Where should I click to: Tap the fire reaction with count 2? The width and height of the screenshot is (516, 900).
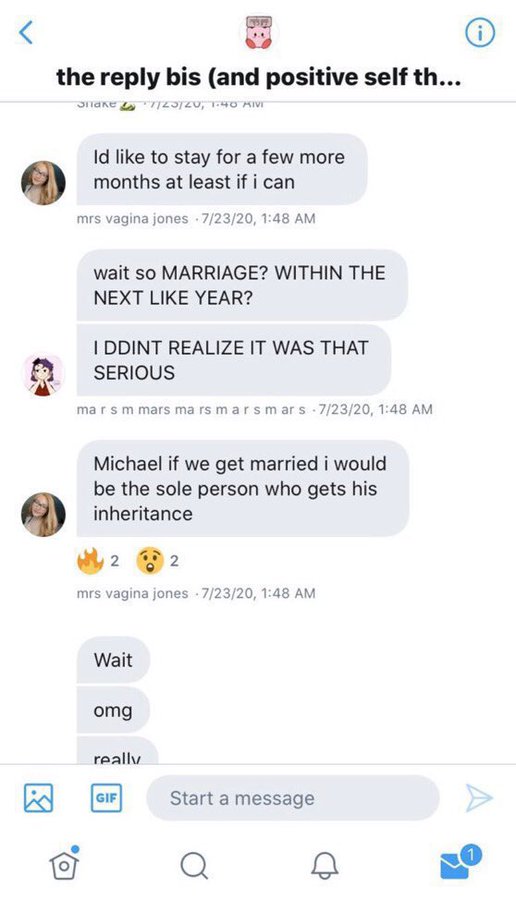(x=98, y=561)
